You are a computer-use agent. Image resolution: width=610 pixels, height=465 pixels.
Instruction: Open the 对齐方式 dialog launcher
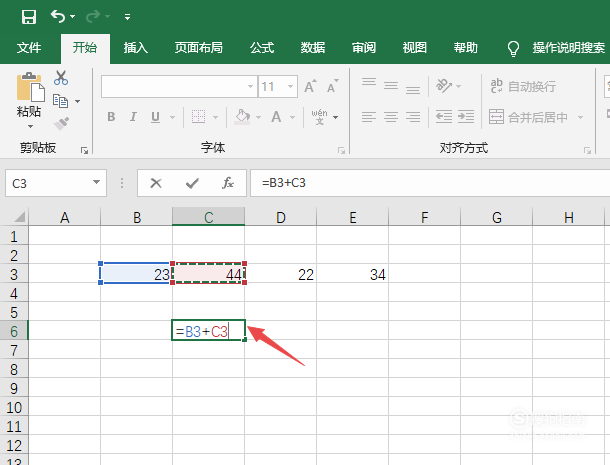(x=587, y=150)
